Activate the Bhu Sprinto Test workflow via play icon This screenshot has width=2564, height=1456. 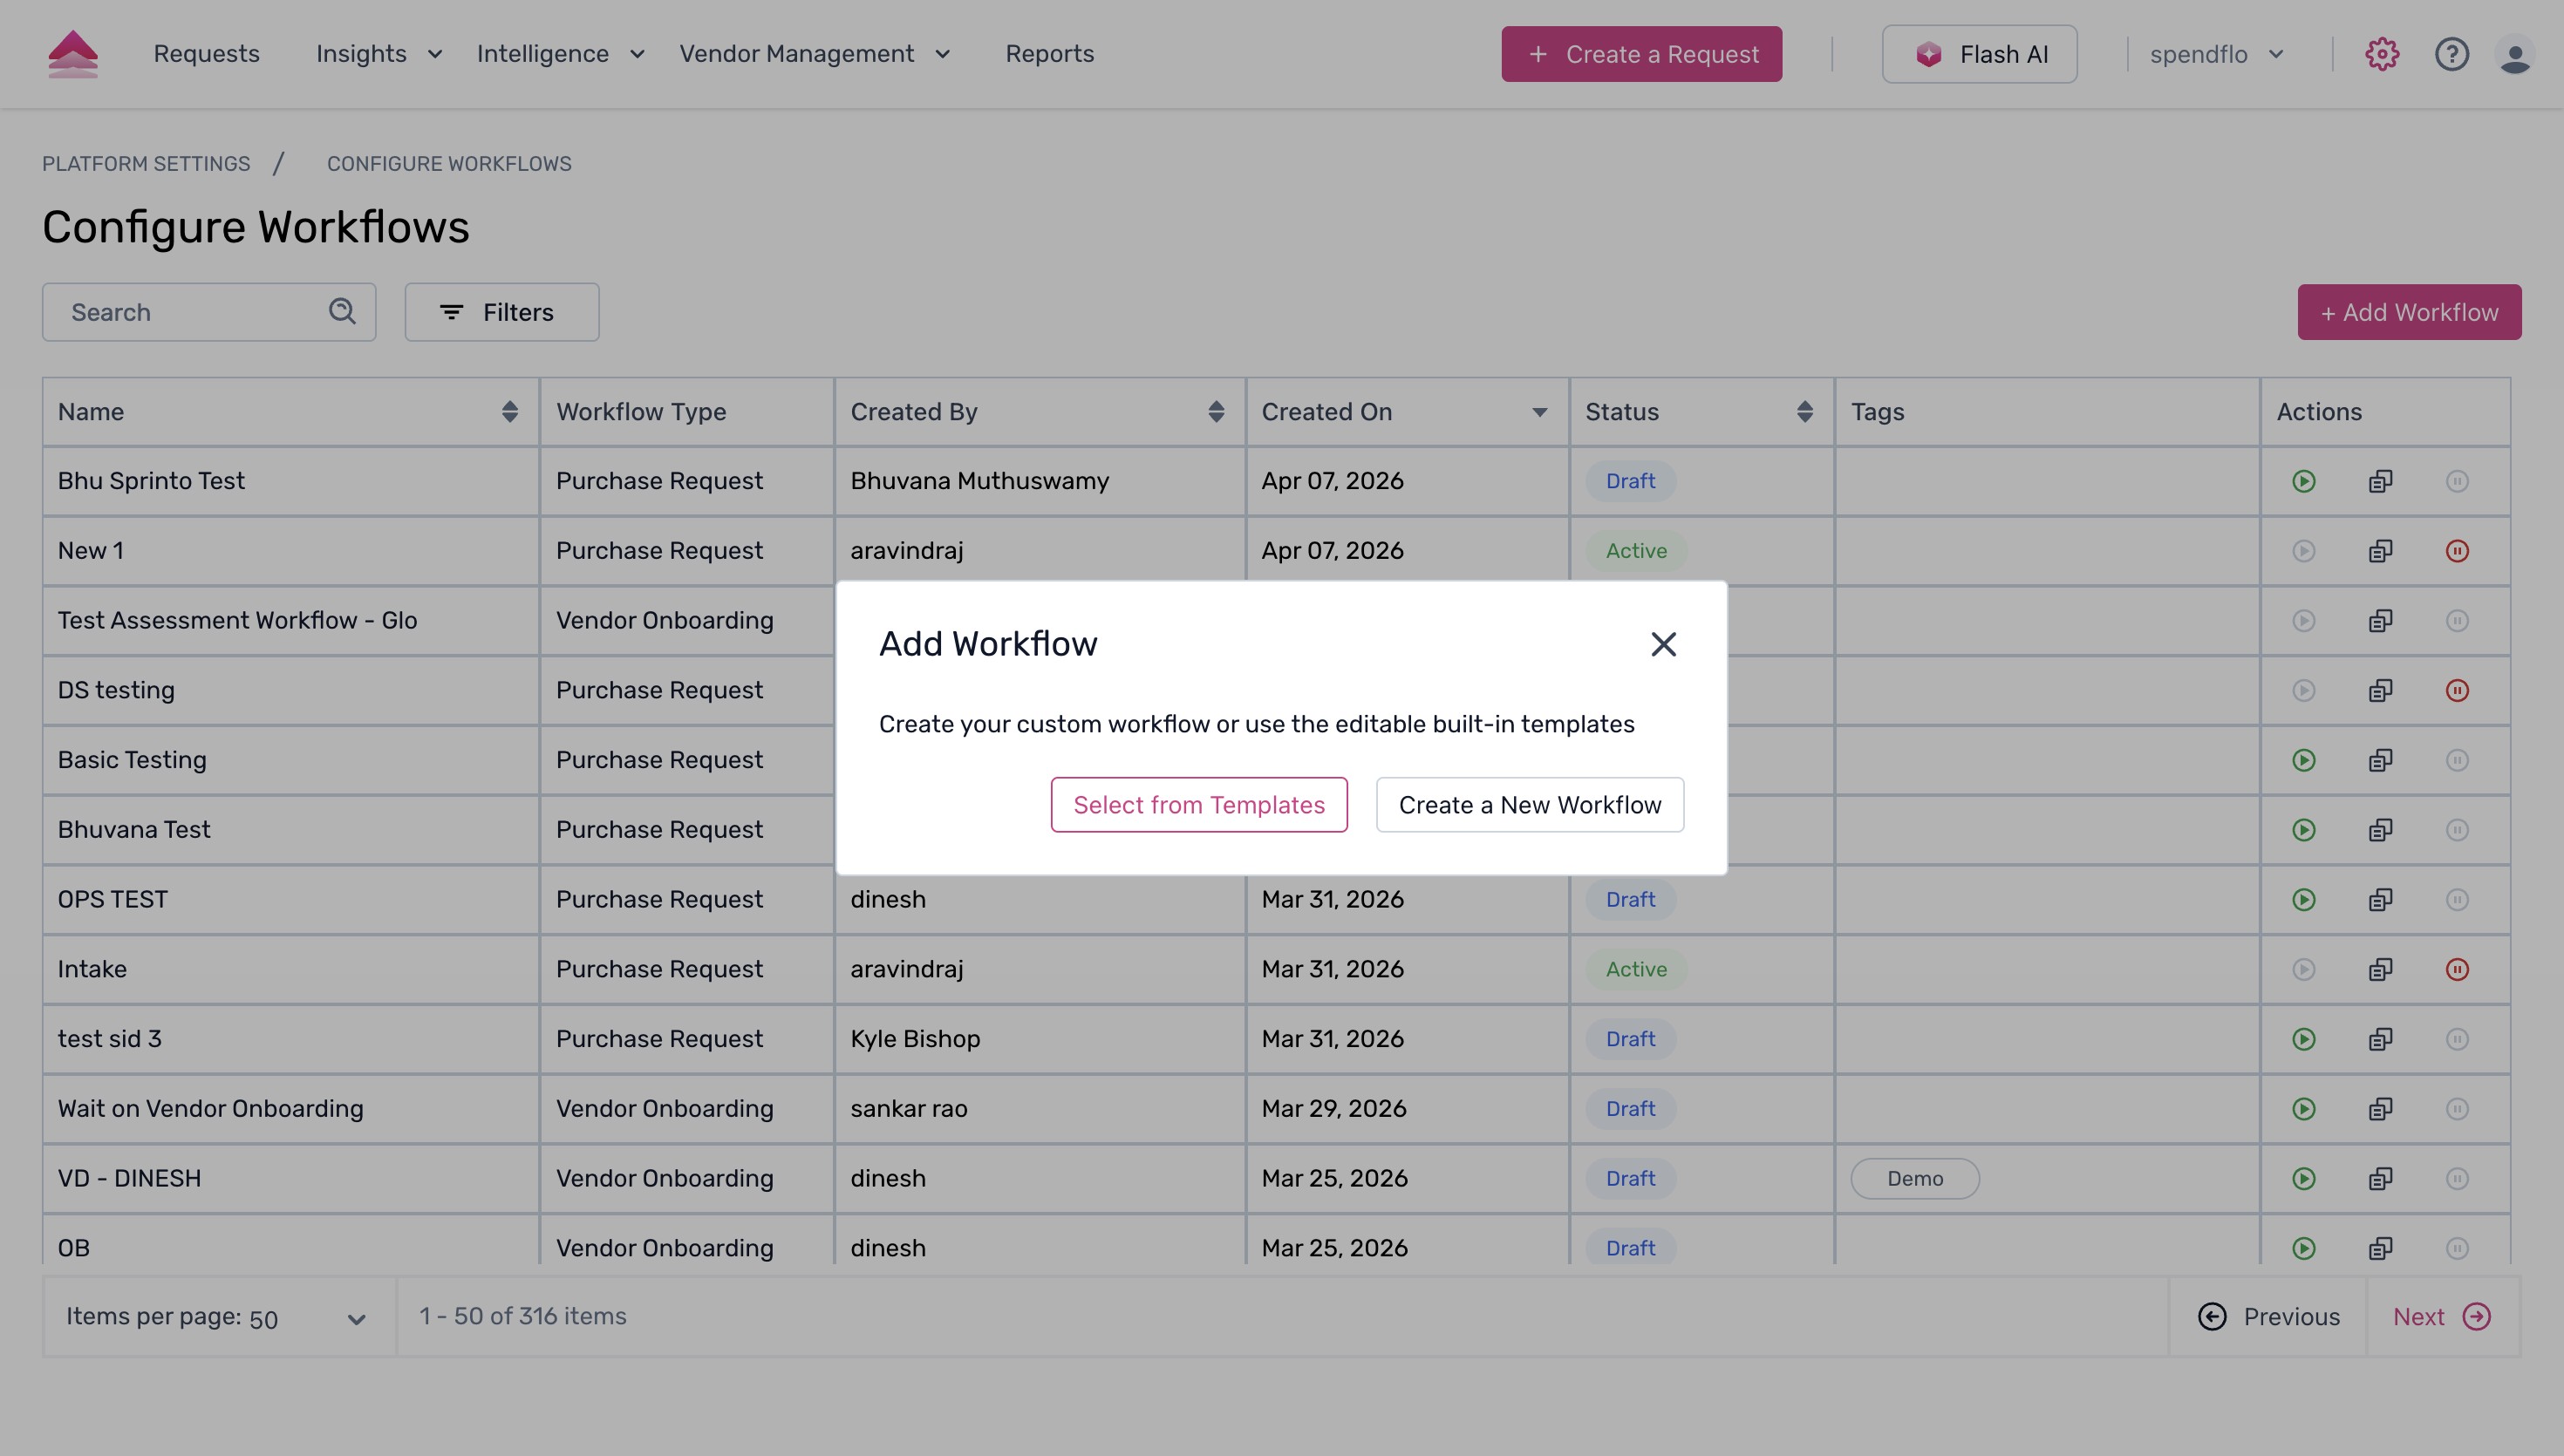pyautogui.click(x=2305, y=481)
